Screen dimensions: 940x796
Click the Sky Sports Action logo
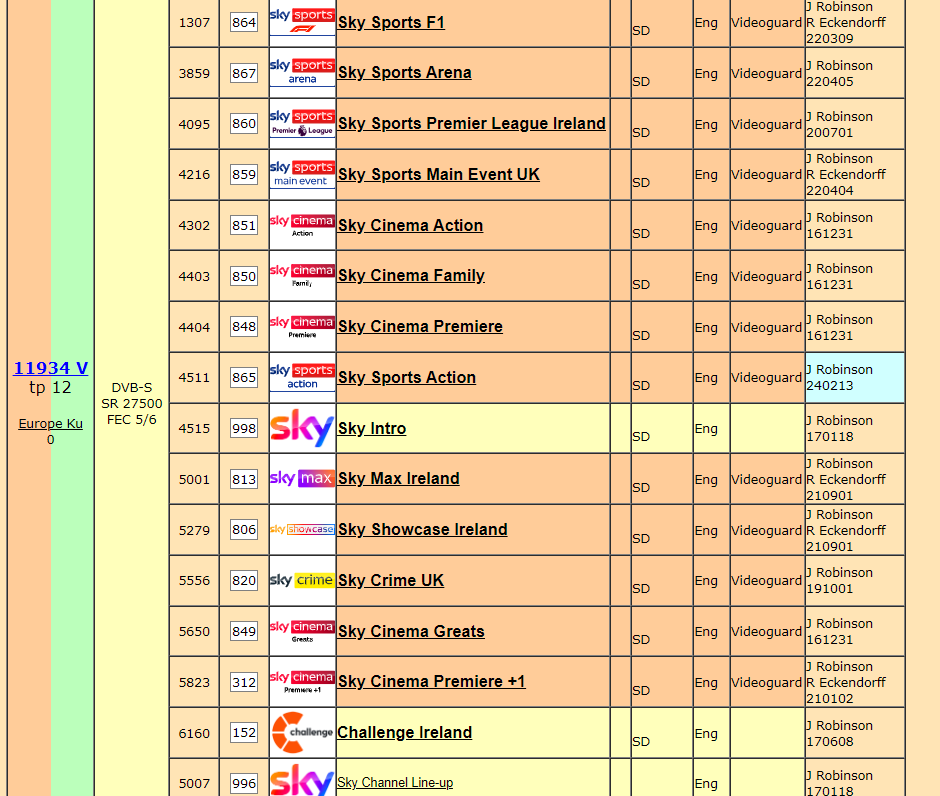302,378
